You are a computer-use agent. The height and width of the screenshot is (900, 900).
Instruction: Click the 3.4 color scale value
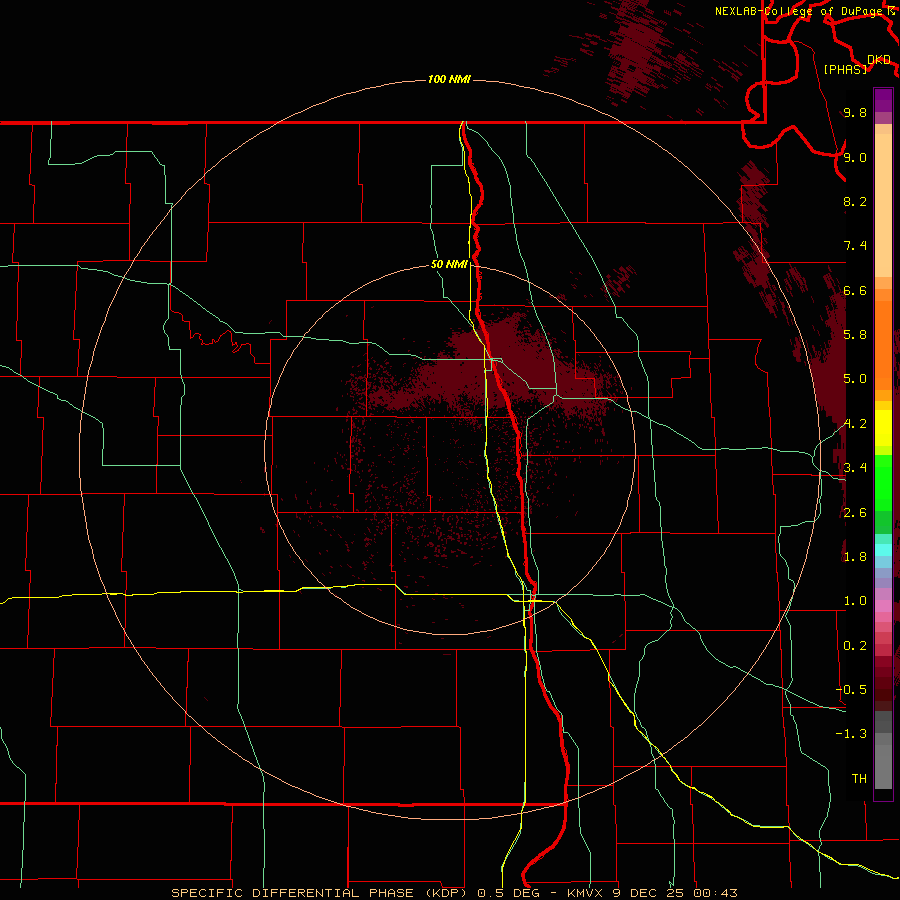coord(855,468)
